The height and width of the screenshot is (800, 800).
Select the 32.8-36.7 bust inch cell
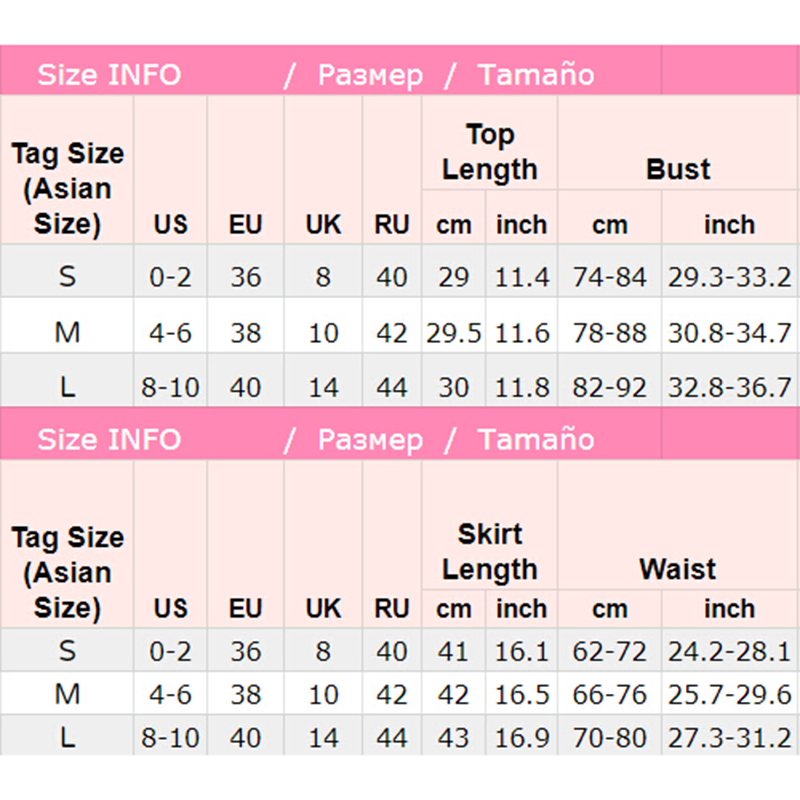point(730,387)
